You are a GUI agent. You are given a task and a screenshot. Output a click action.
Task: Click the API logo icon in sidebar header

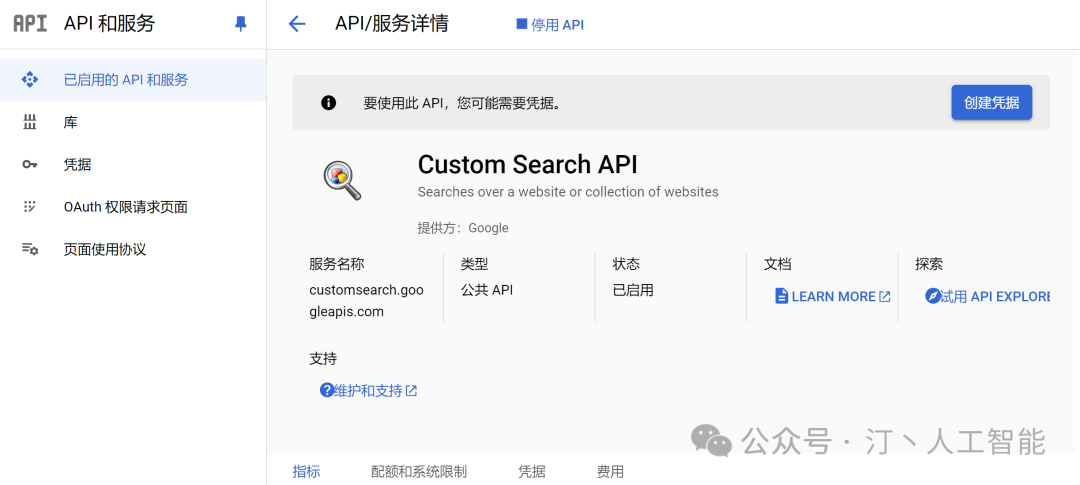point(30,24)
